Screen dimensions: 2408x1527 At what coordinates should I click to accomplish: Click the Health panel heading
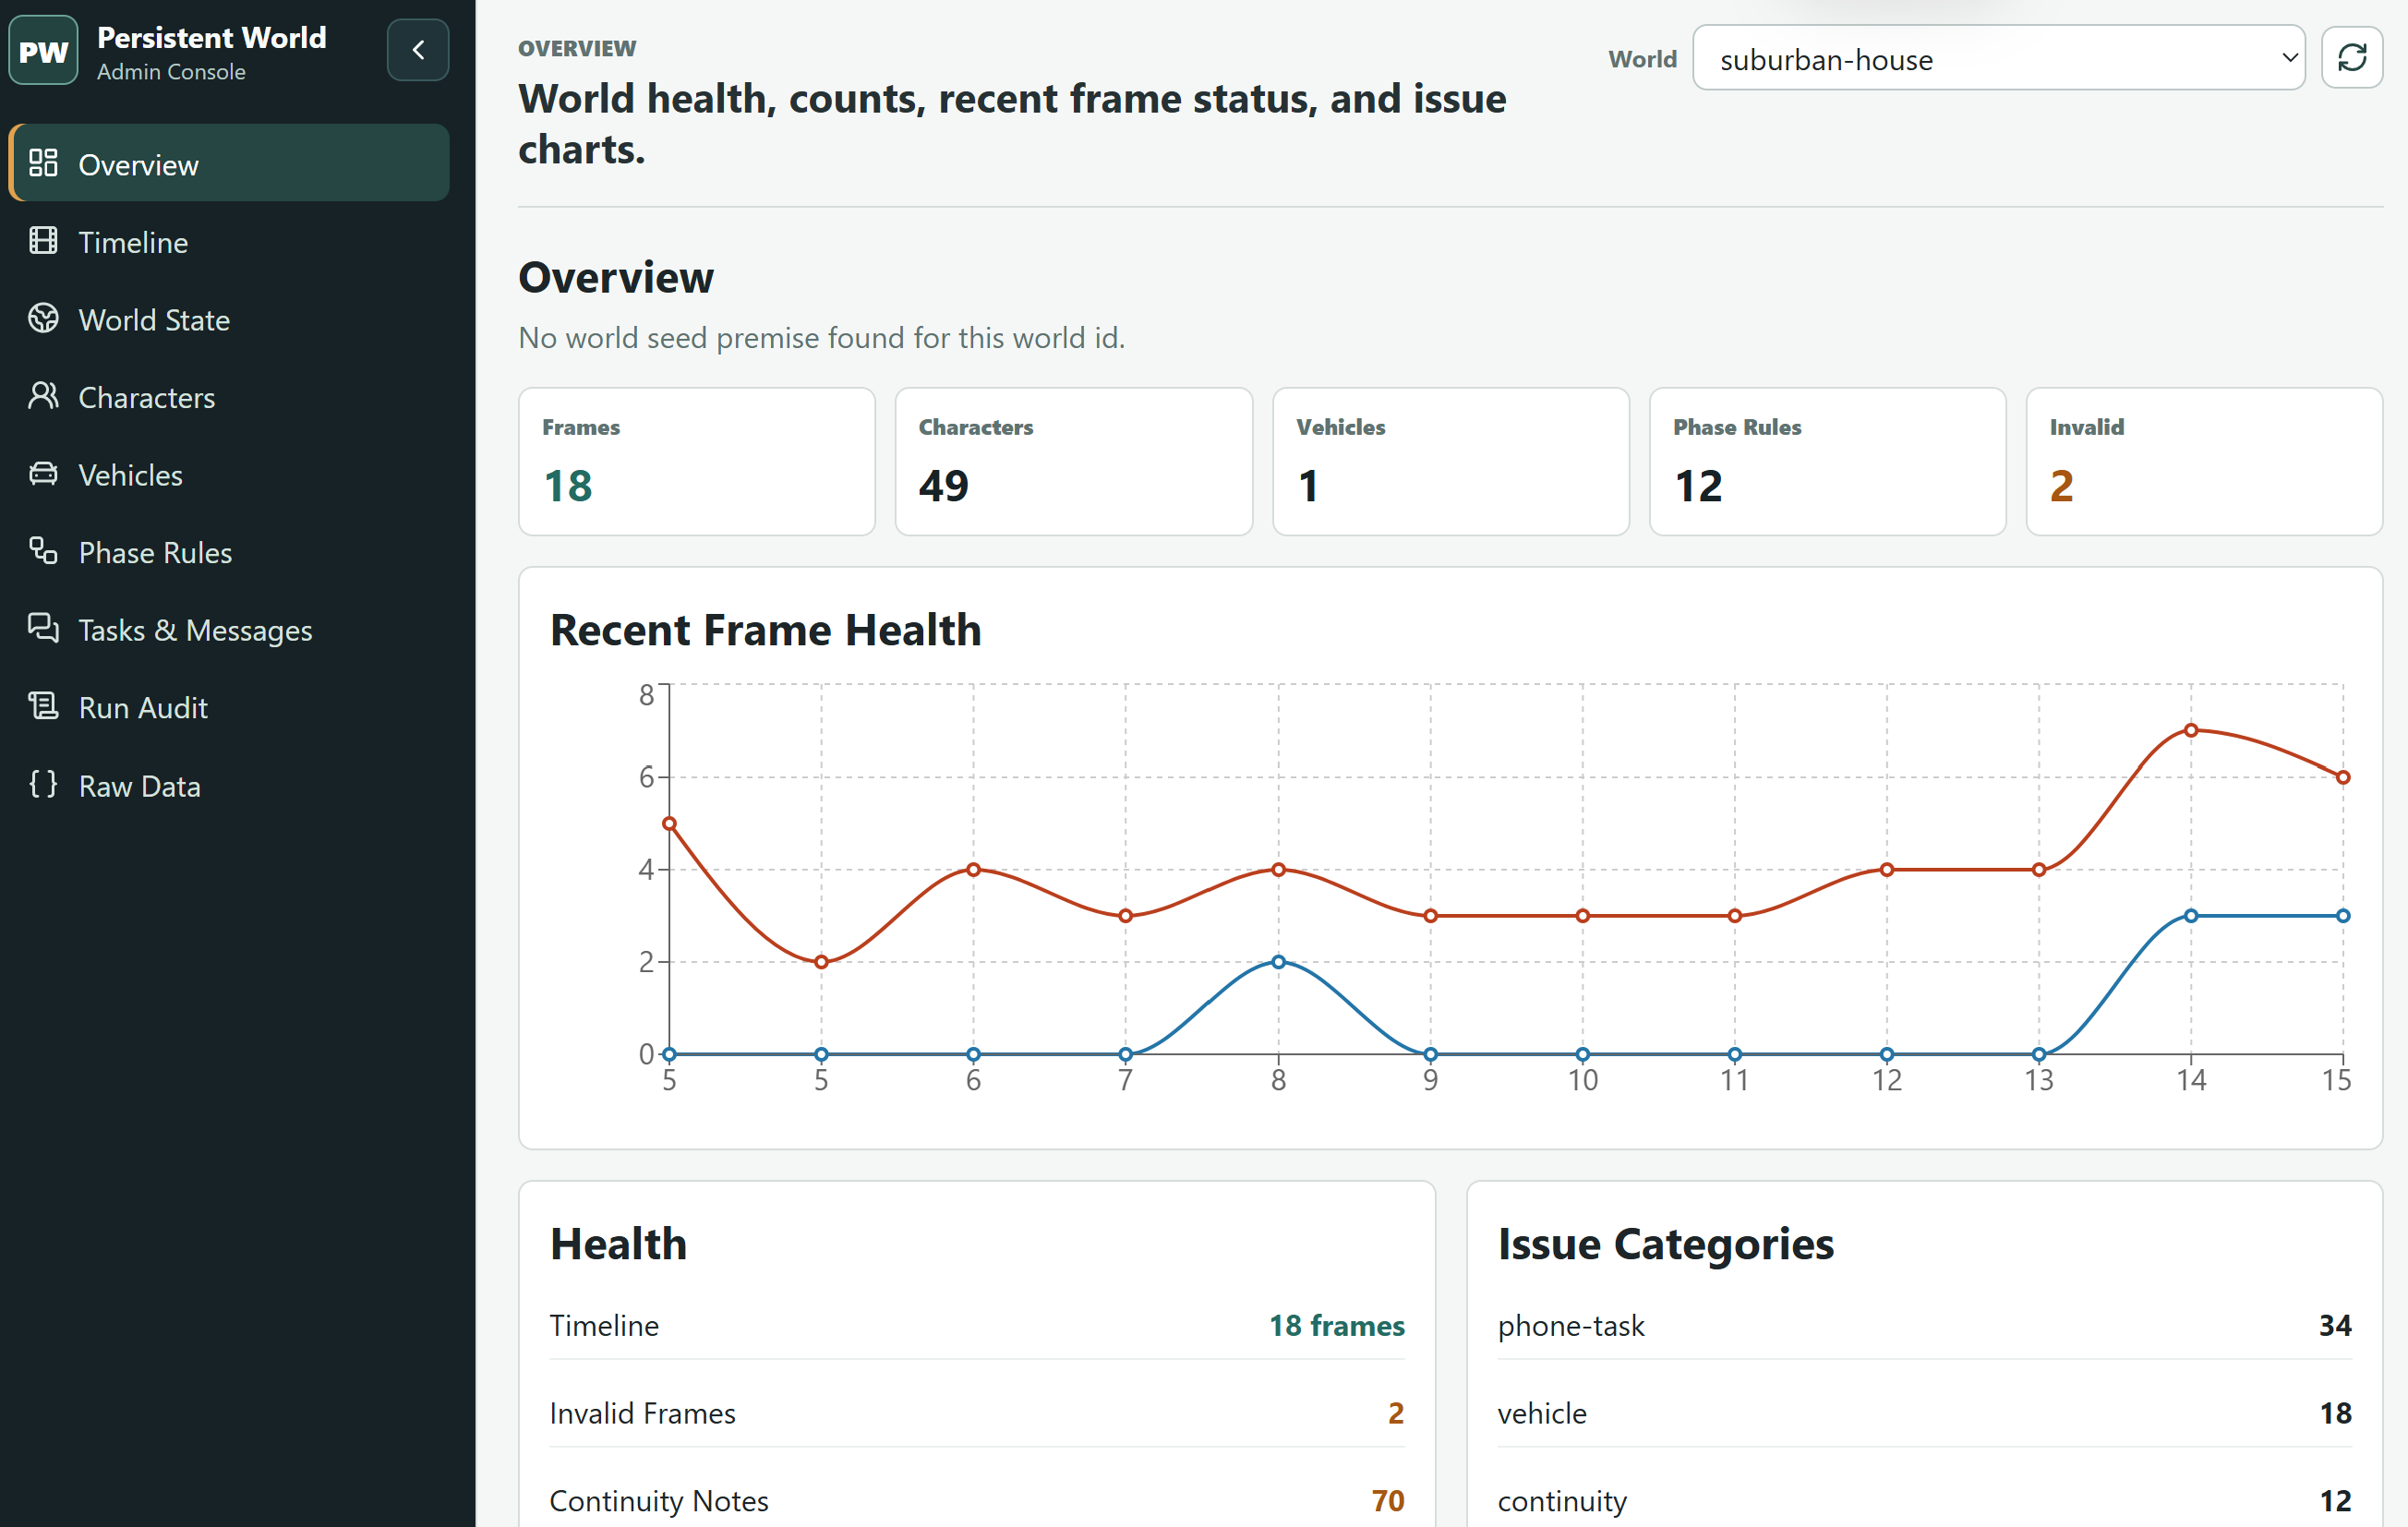[618, 1244]
